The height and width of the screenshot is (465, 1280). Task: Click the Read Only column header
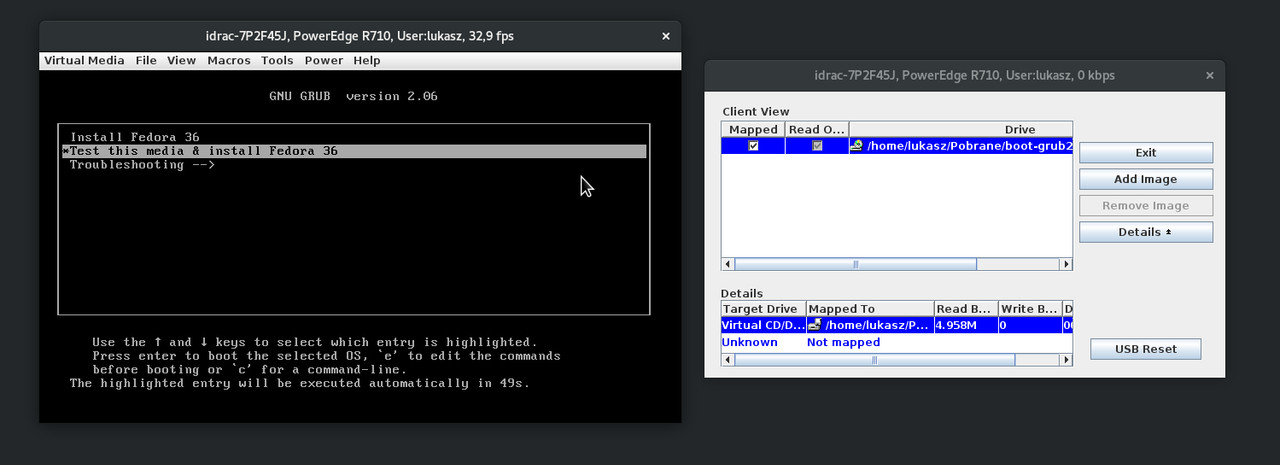pos(817,129)
